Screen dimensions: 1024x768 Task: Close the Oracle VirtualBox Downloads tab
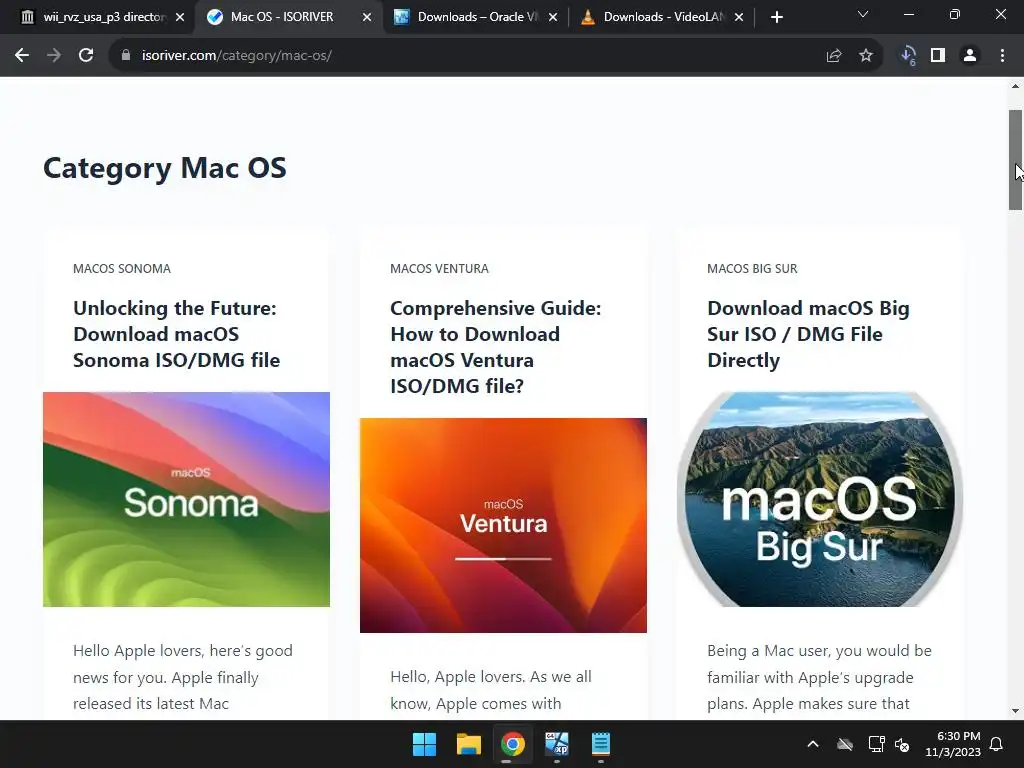click(x=553, y=18)
